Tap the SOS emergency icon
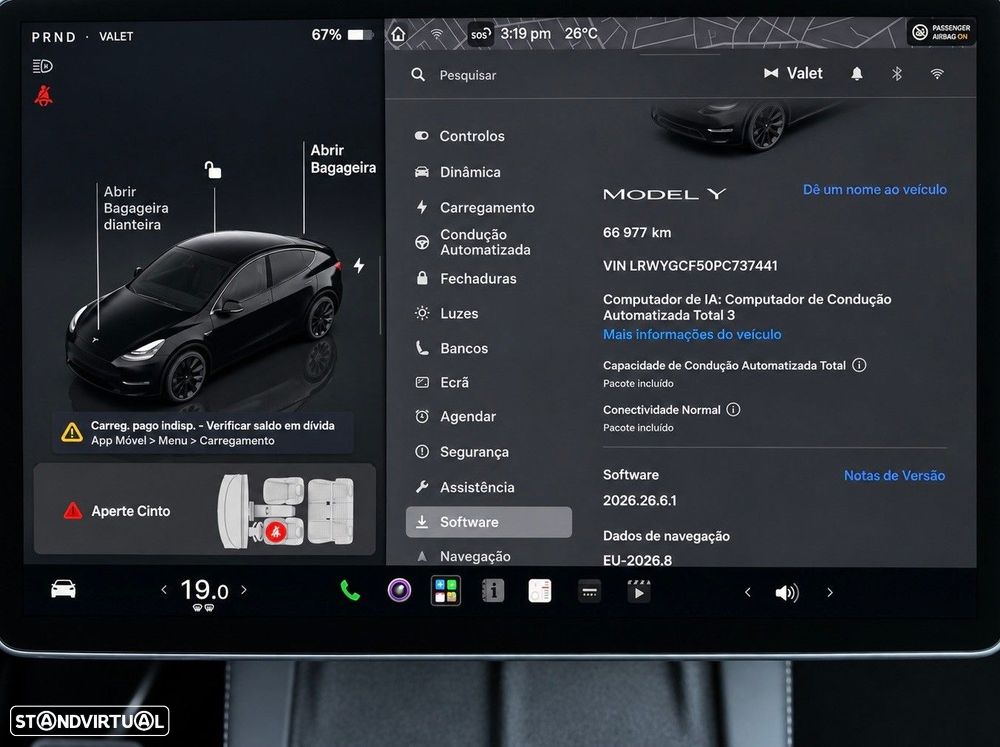 (x=480, y=34)
